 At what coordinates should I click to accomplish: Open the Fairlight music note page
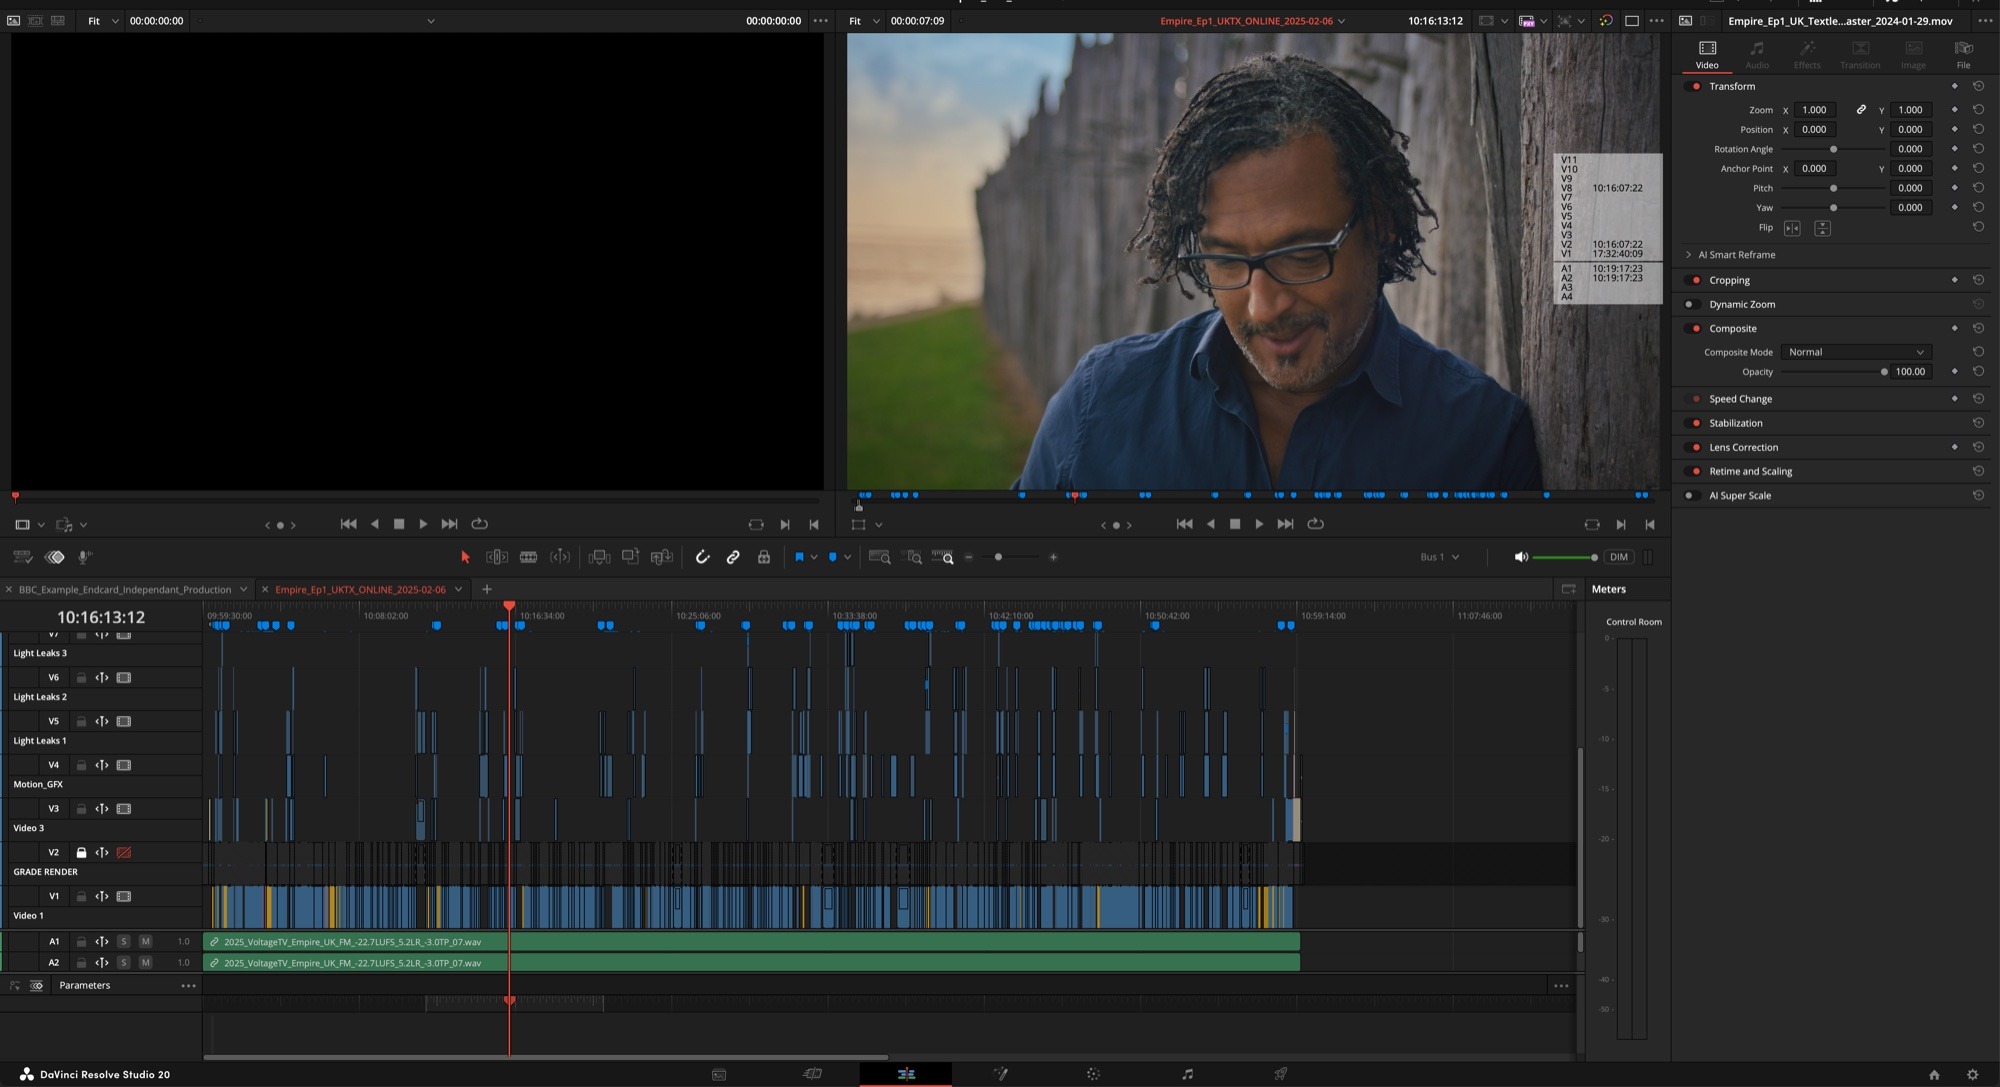pos(1187,1074)
